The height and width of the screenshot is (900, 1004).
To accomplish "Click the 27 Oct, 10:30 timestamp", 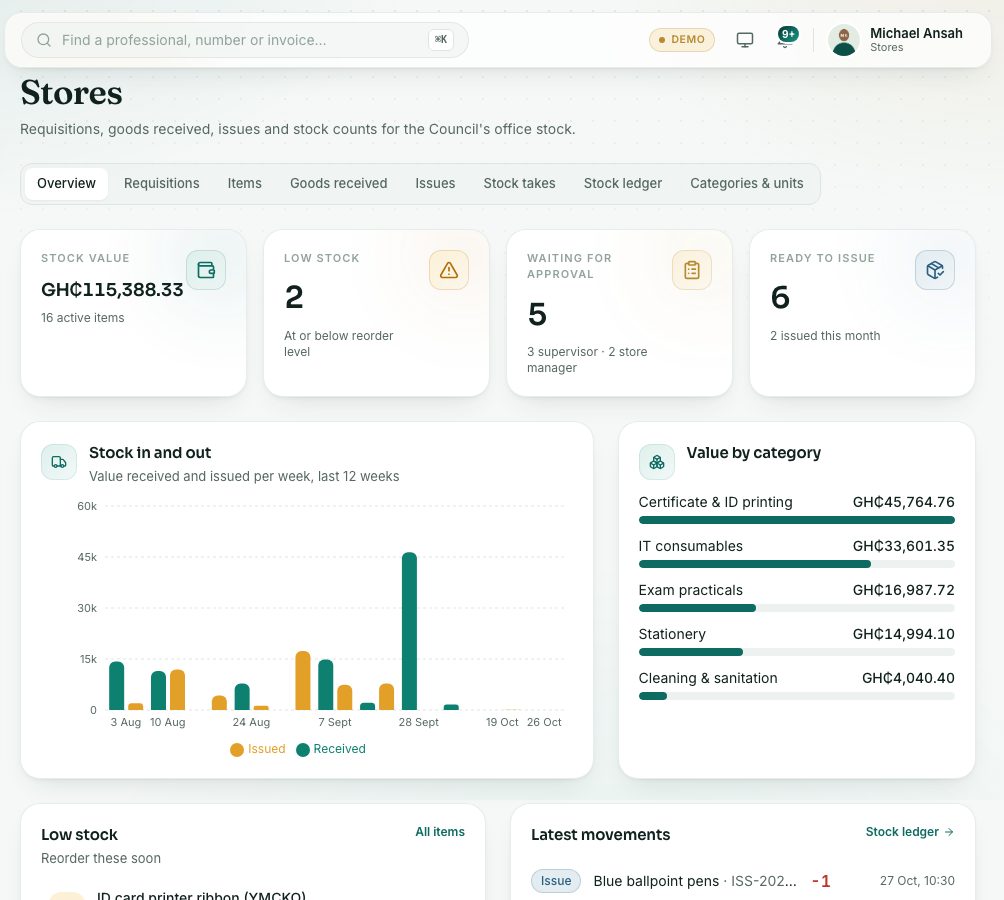I will tap(917, 881).
